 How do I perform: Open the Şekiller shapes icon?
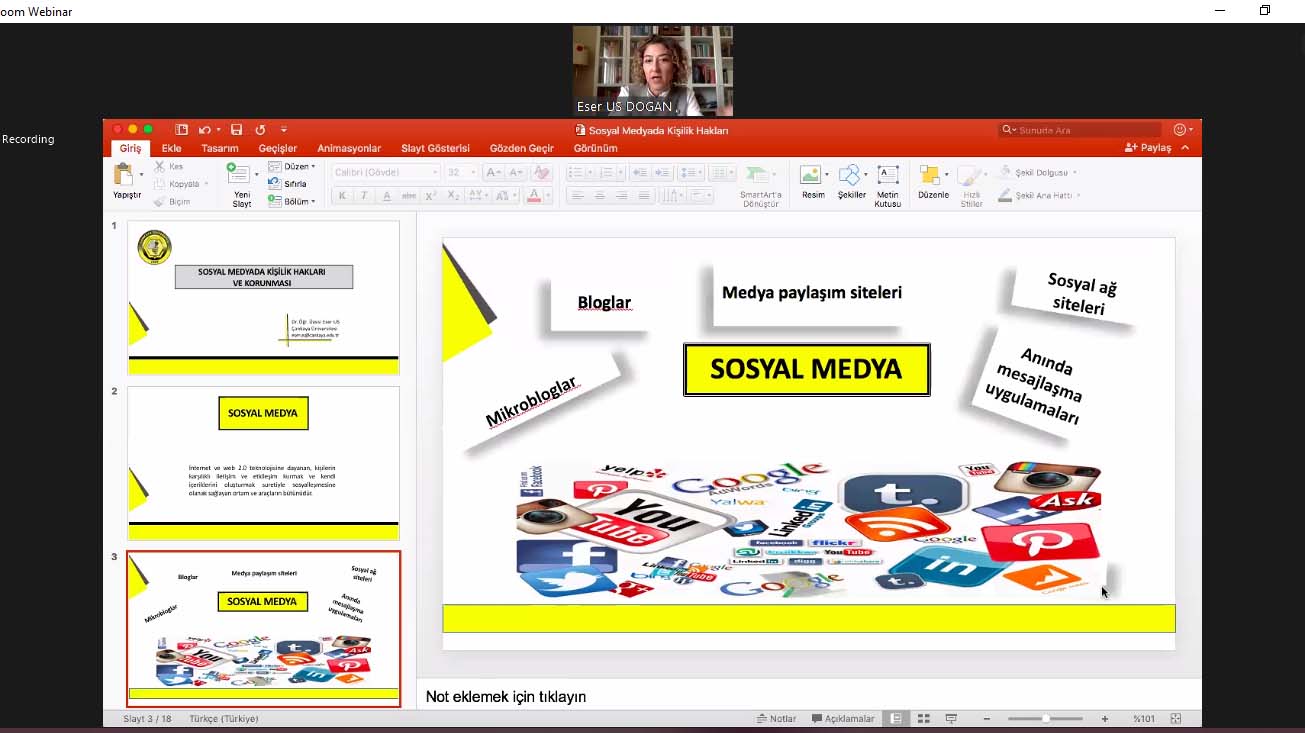tap(849, 175)
